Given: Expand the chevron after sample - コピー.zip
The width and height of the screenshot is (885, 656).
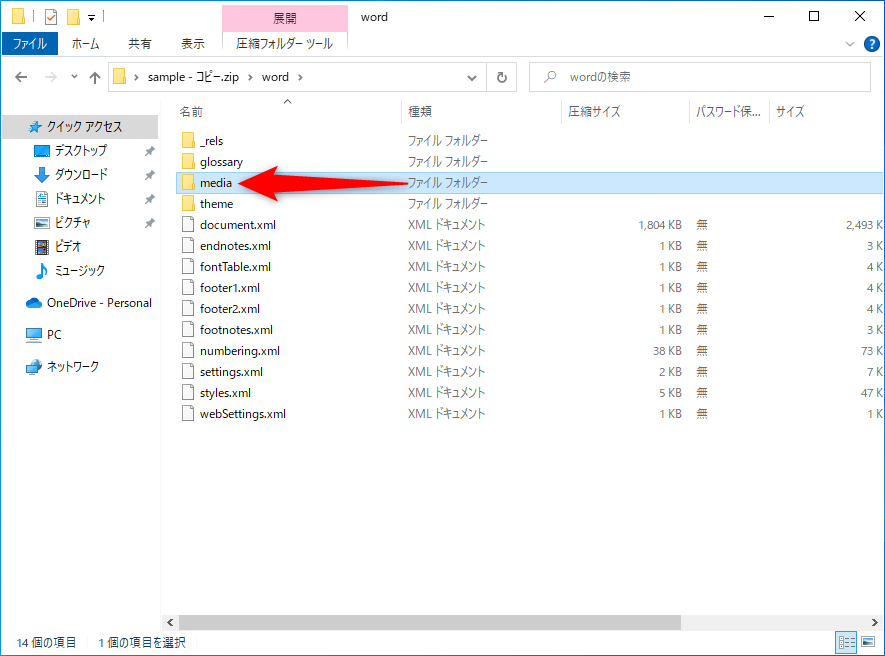Looking at the screenshot, I should coord(250,77).
